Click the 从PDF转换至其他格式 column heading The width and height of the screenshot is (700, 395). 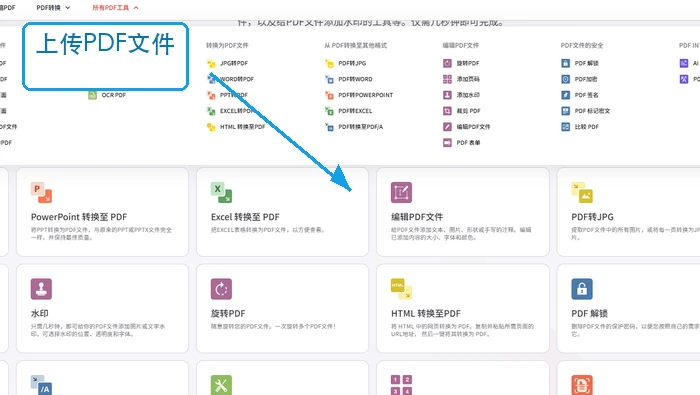coord(355,46)
